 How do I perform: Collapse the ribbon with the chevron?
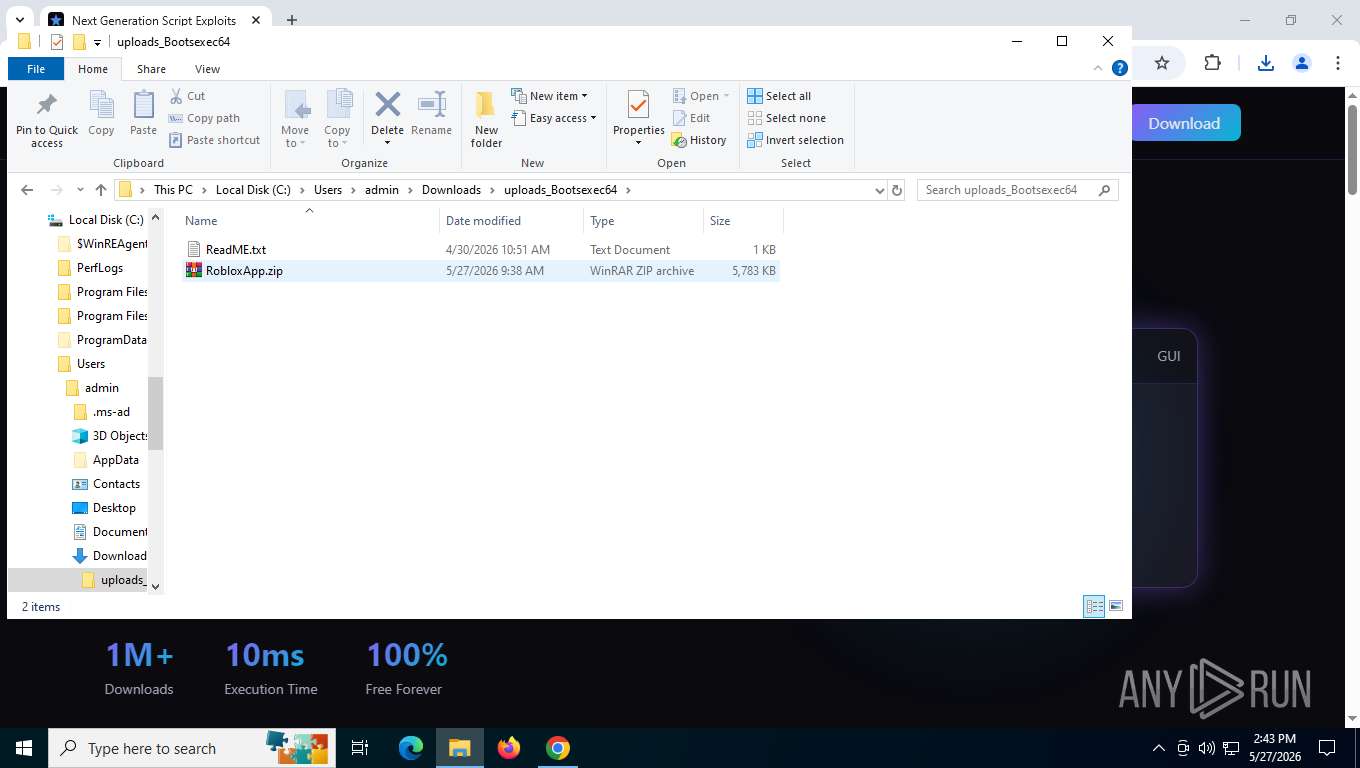(x=1099, y=68)
